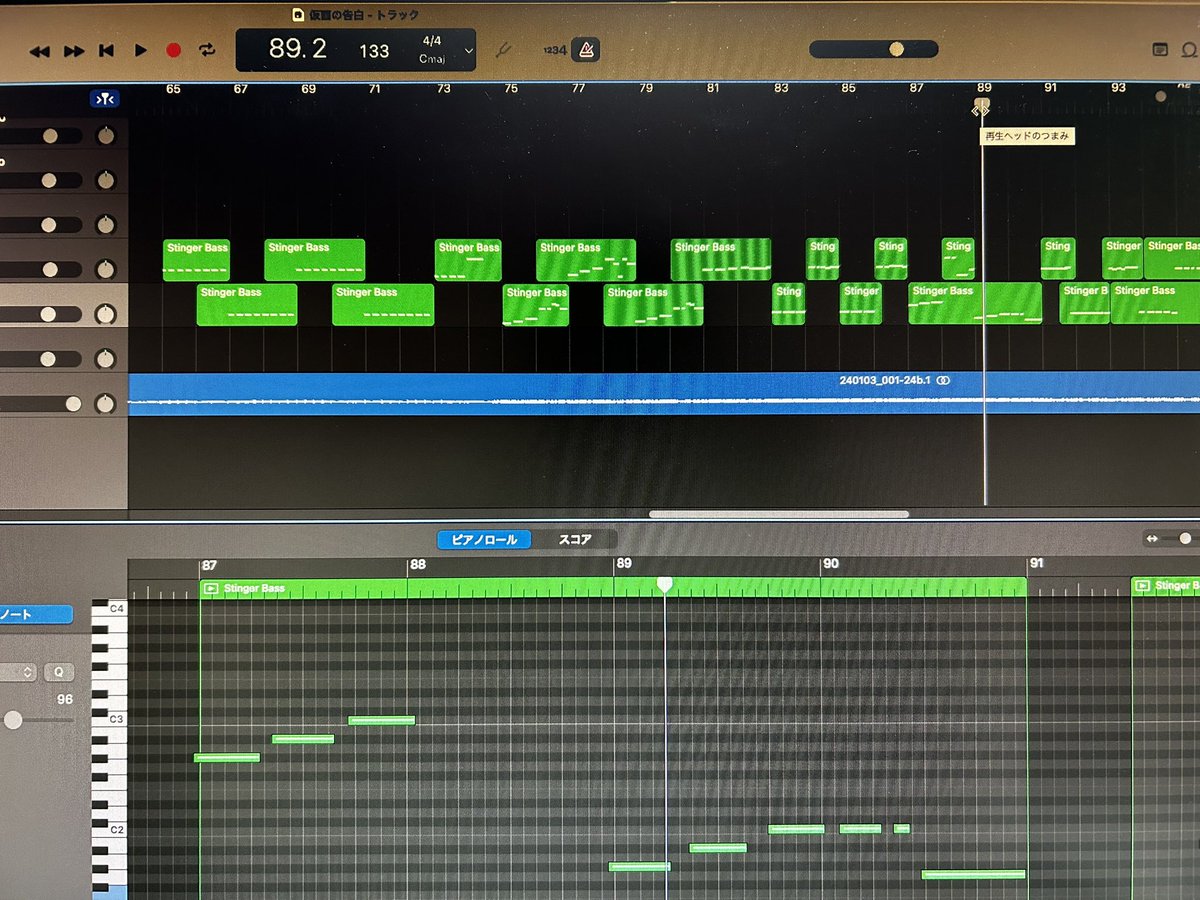Toggle the blue Catch Playhead button
The width and height of the screenshot is (1200, 900).
(x=105, y=99)
